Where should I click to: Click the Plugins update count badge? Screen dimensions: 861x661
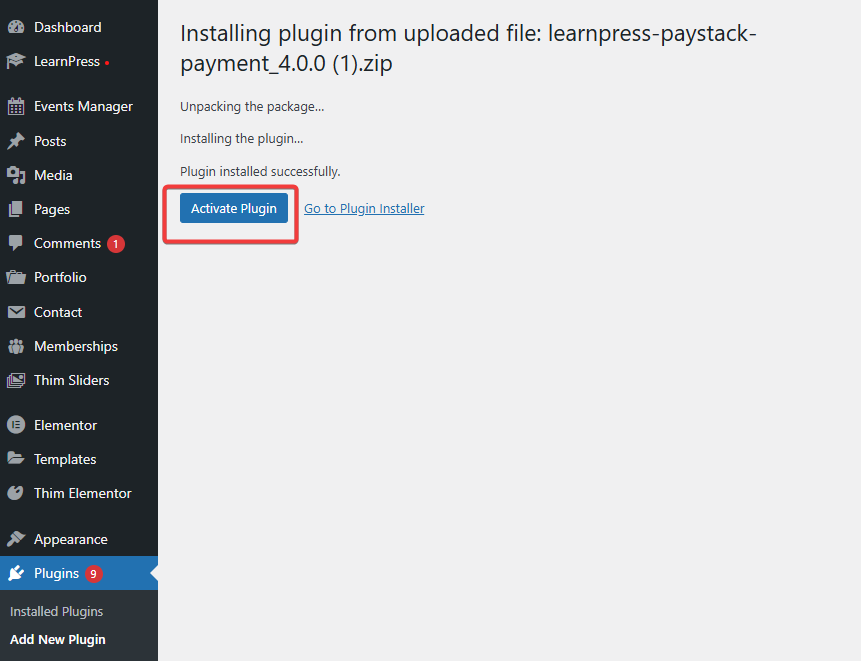click(x=94, y=574)
